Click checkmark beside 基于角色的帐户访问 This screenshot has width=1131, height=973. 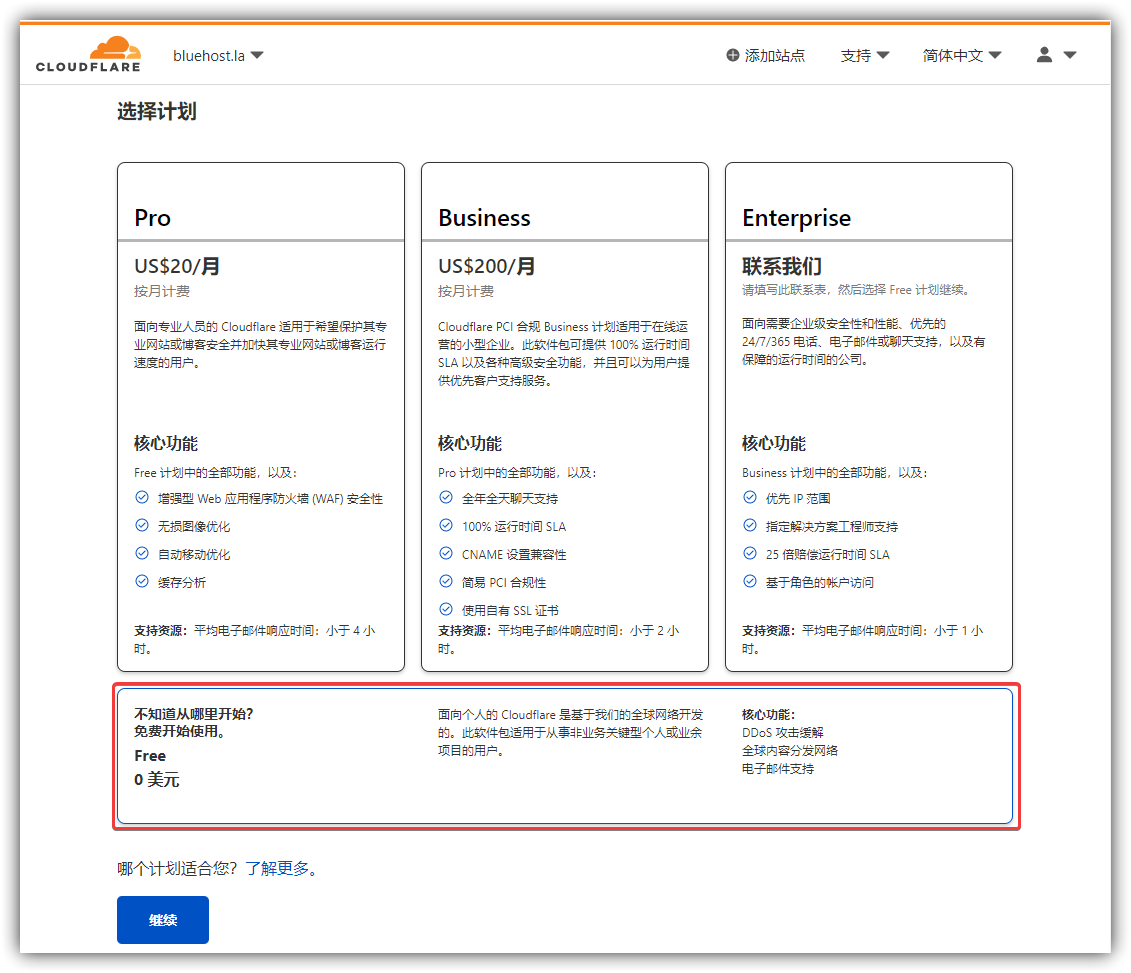coord(750,581)
